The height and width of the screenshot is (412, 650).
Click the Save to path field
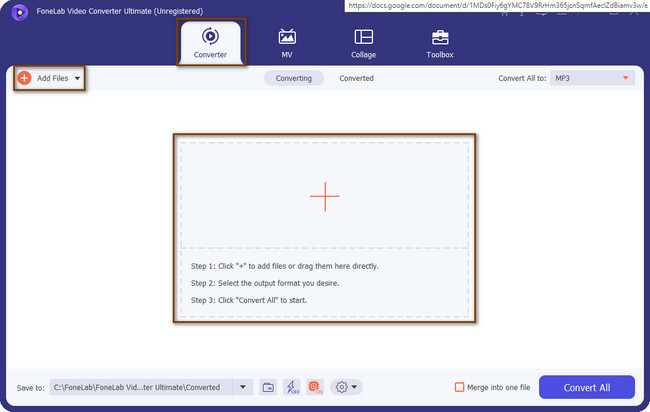pos(140,387)
